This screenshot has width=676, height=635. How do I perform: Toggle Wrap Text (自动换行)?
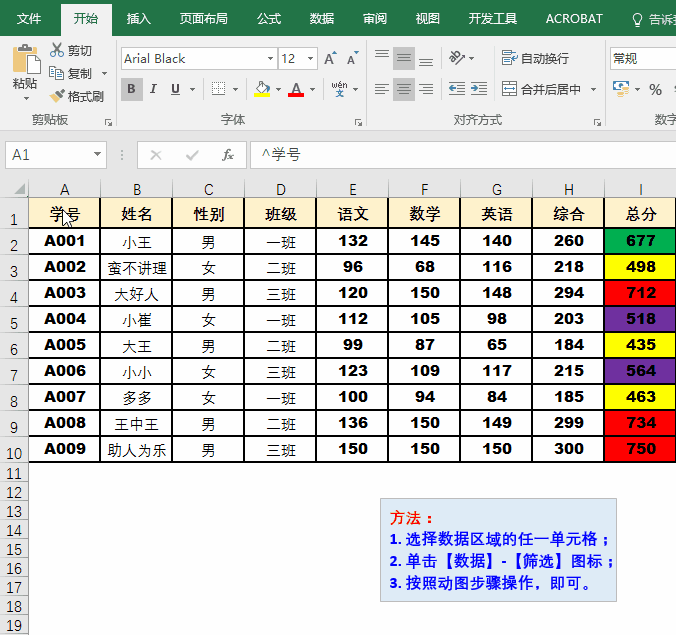[x=535, y=59]
